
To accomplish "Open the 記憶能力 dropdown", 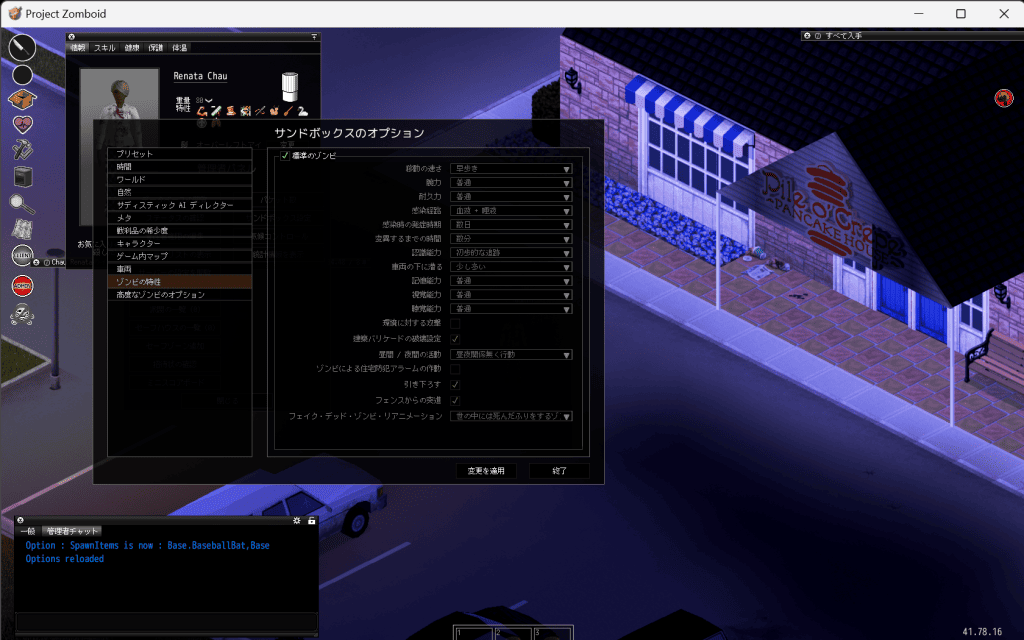I will pos(511,281).
